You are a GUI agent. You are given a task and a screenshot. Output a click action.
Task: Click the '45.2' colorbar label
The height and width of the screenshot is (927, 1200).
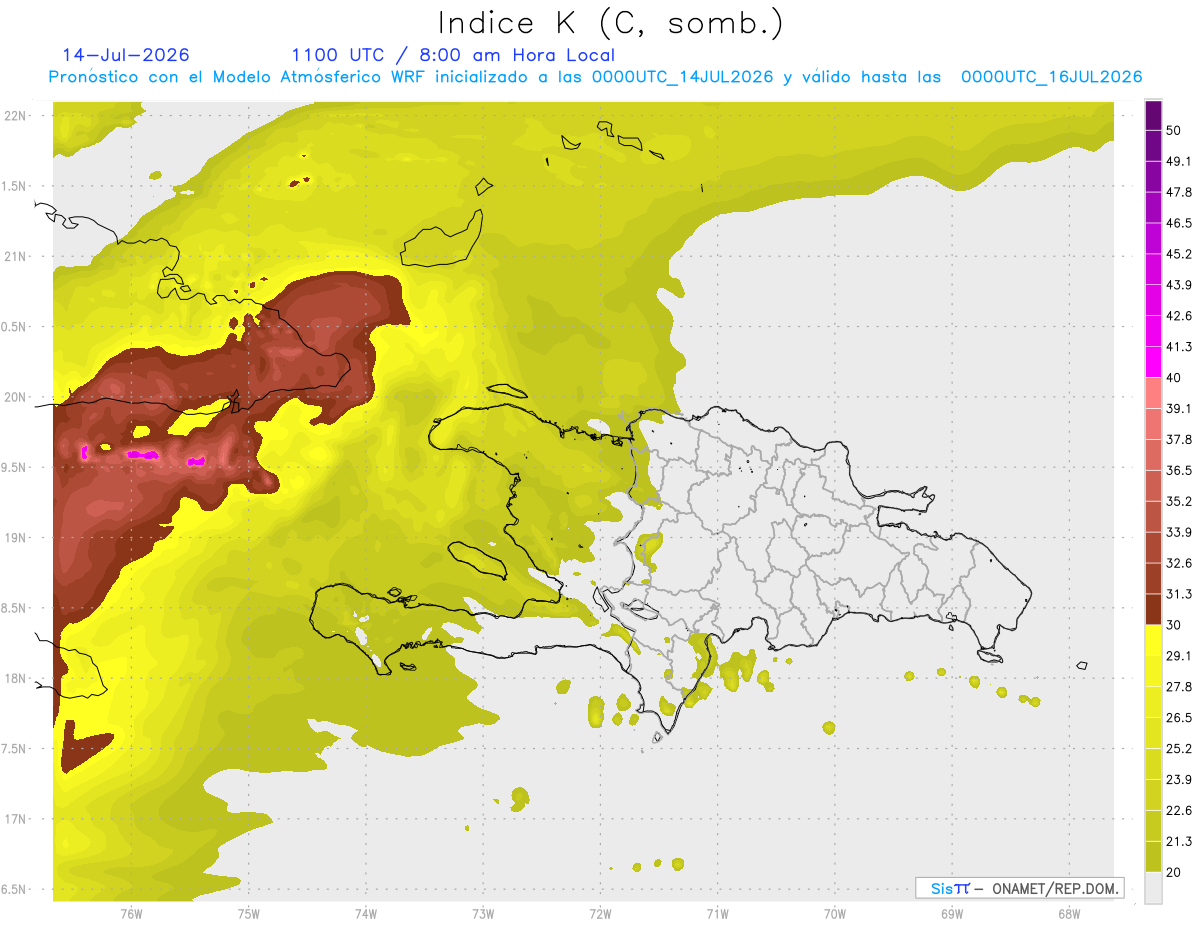tap(1179, 254)
